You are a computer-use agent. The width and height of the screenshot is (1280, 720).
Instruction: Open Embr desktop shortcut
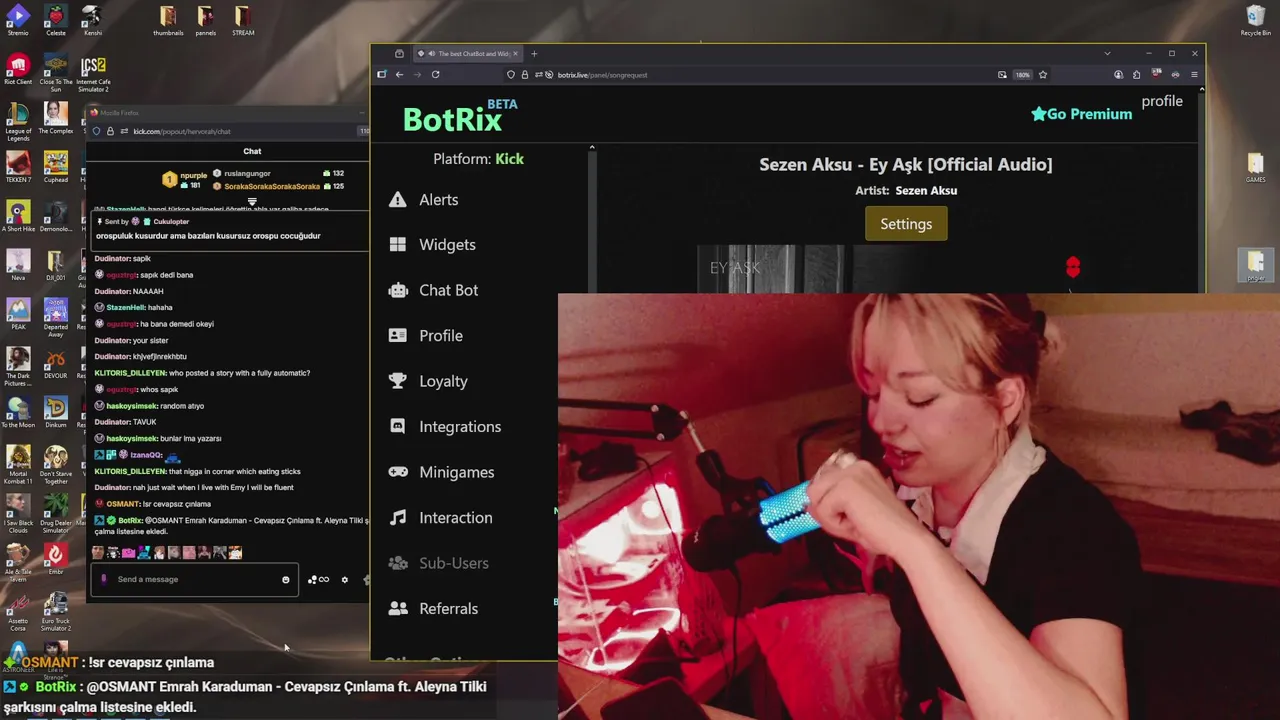click(x=56, y=559)
